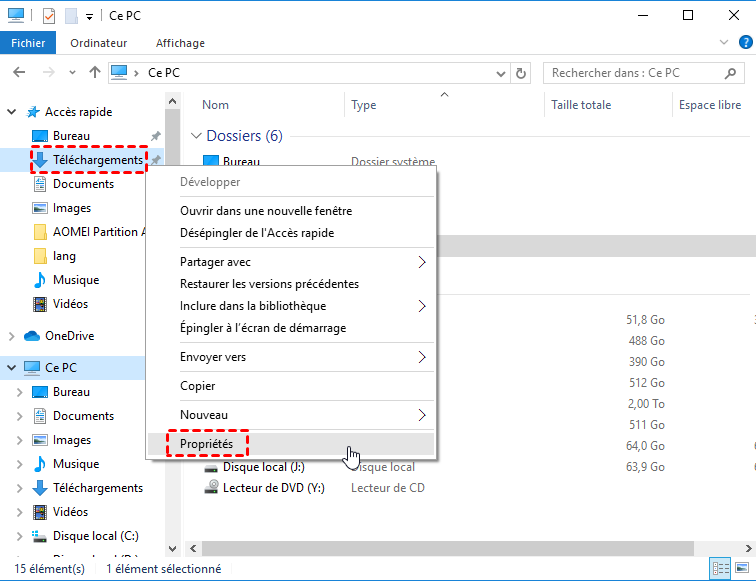Click the Properties quick access toolbar icon
Viewport: 756px width, 581px height.
pyautogui.click(x=49, y=16)
